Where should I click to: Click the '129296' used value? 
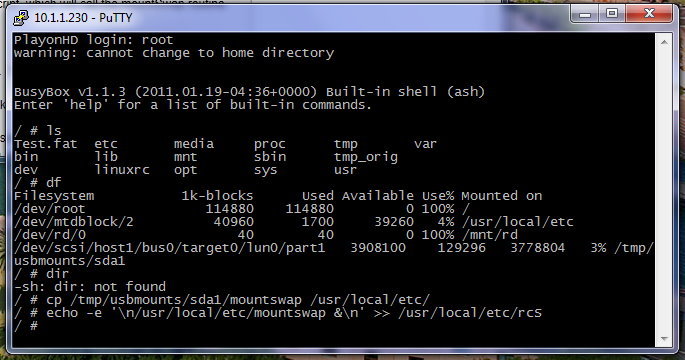462,248
